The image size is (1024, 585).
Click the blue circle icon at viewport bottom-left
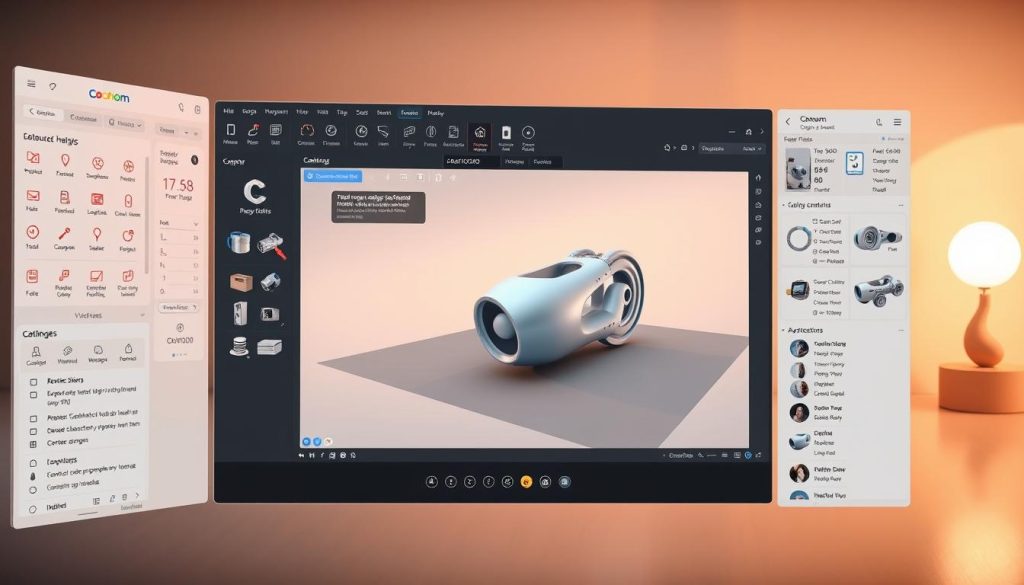pyautogui.click(x=306, y=442)
